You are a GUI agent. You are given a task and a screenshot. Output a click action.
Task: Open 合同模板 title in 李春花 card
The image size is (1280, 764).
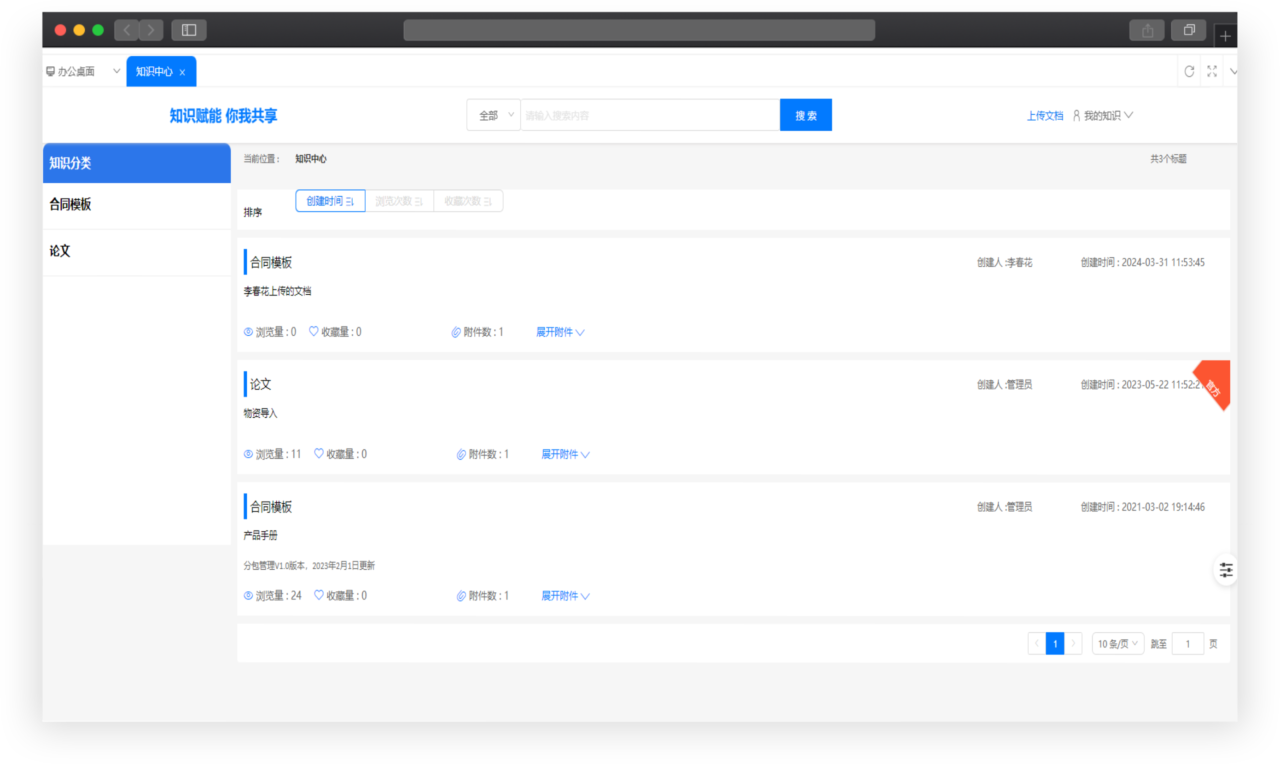(x=271, y=262)
